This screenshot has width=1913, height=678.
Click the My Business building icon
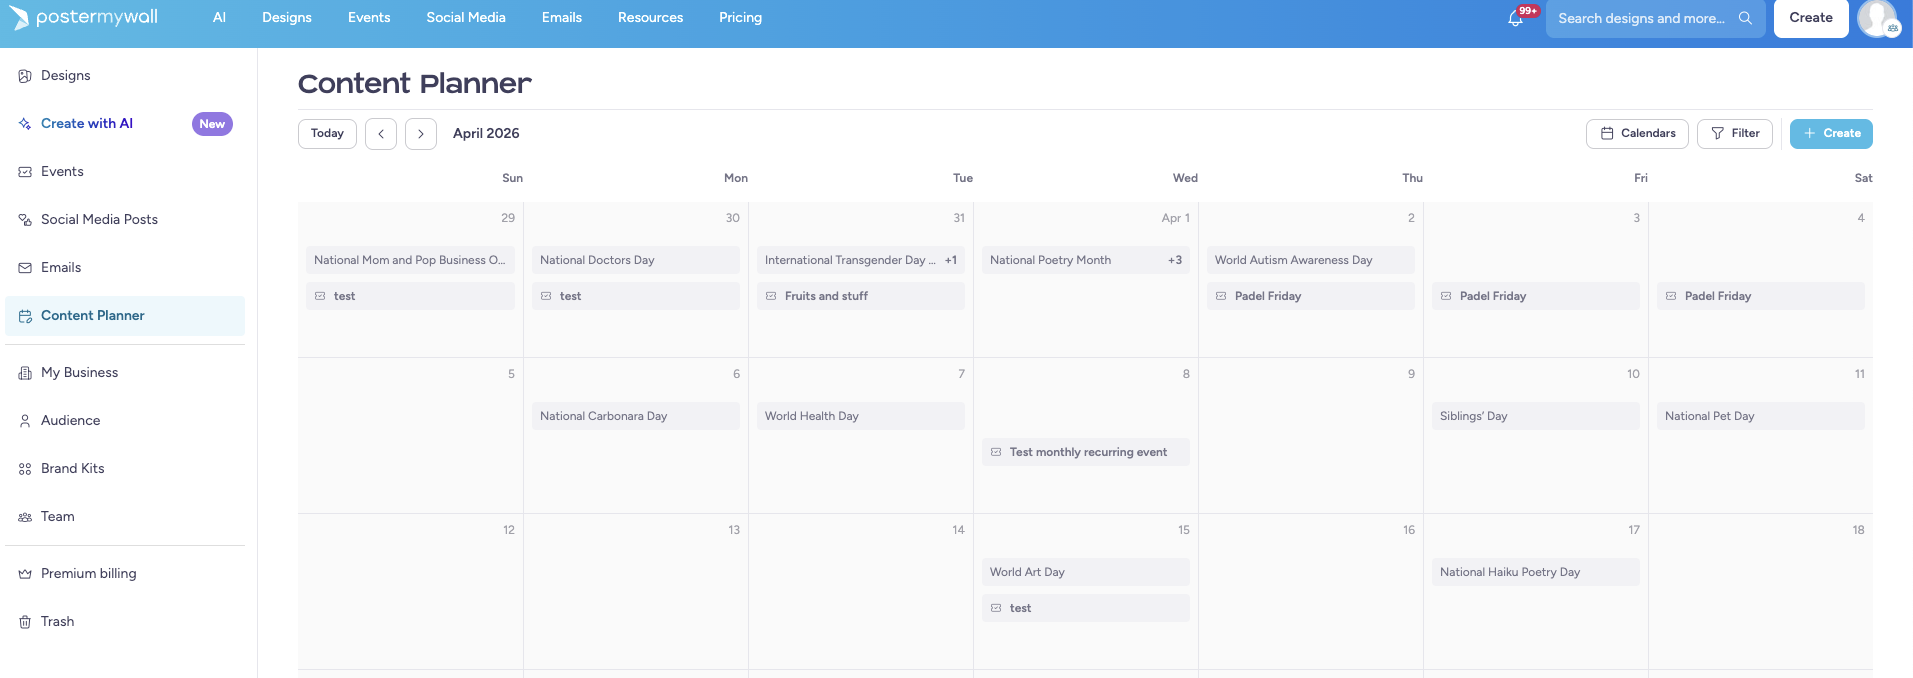(x=25, y=373)
